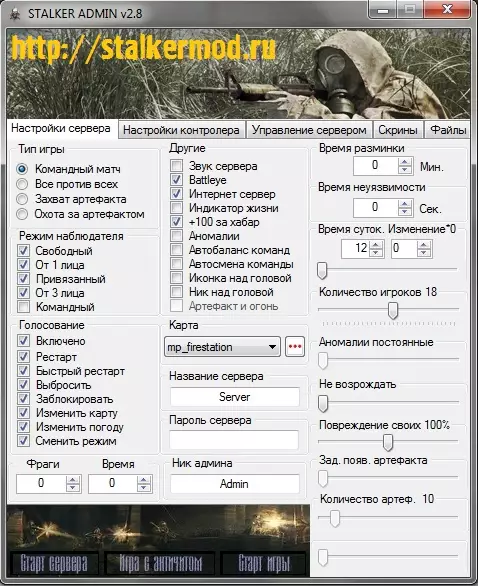478x586 pixels.
Task: Open Управление сервером tab
Action: tap(309, 130)
